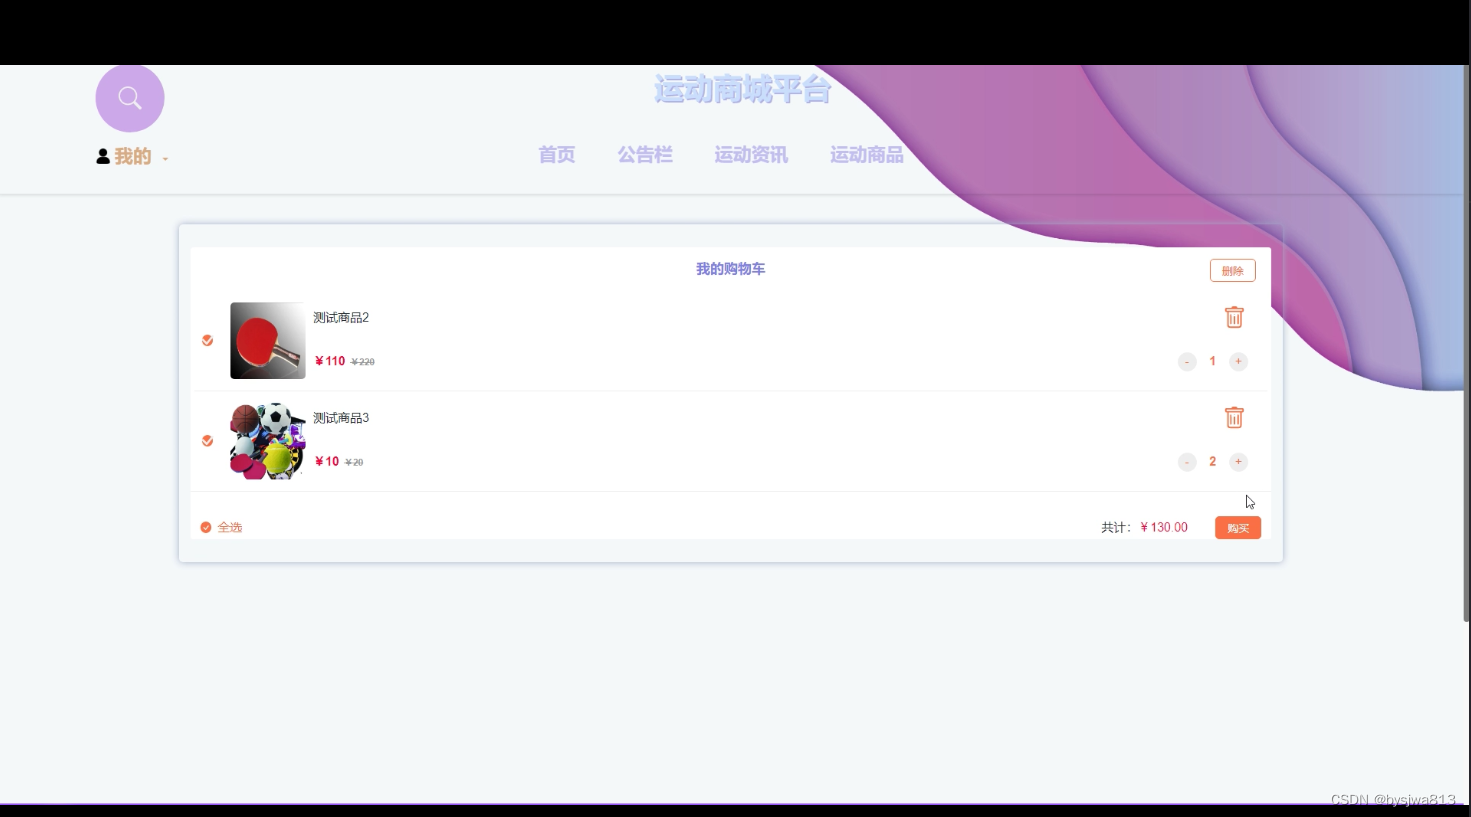Toggle the 全选 select-all checkbox
The height and width of the screenshot is (817, 1471).
point(206,527)
